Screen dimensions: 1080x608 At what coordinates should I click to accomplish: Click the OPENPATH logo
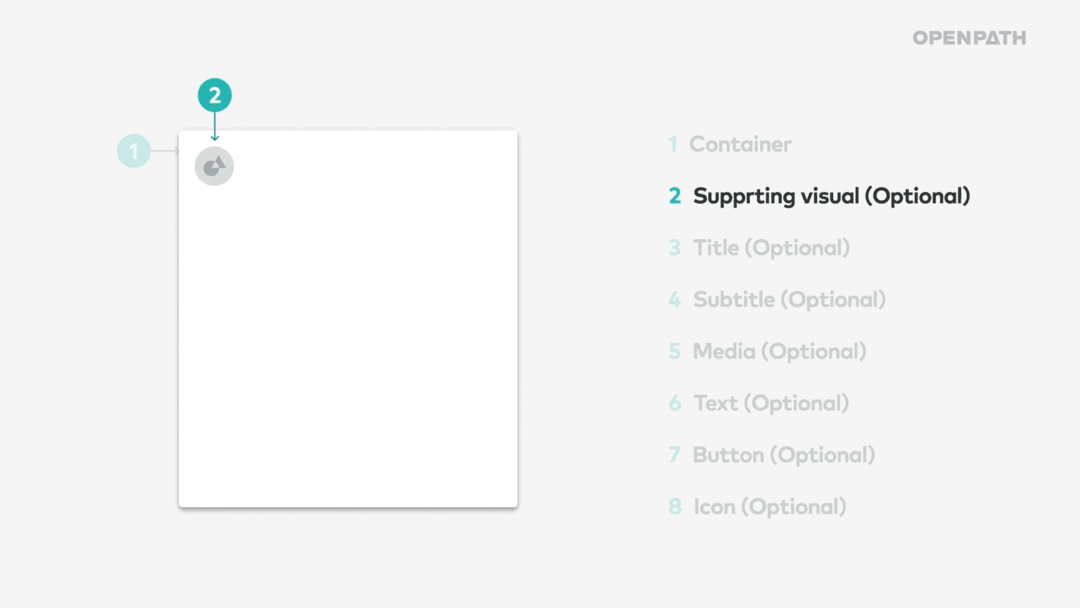click(969, 38)
